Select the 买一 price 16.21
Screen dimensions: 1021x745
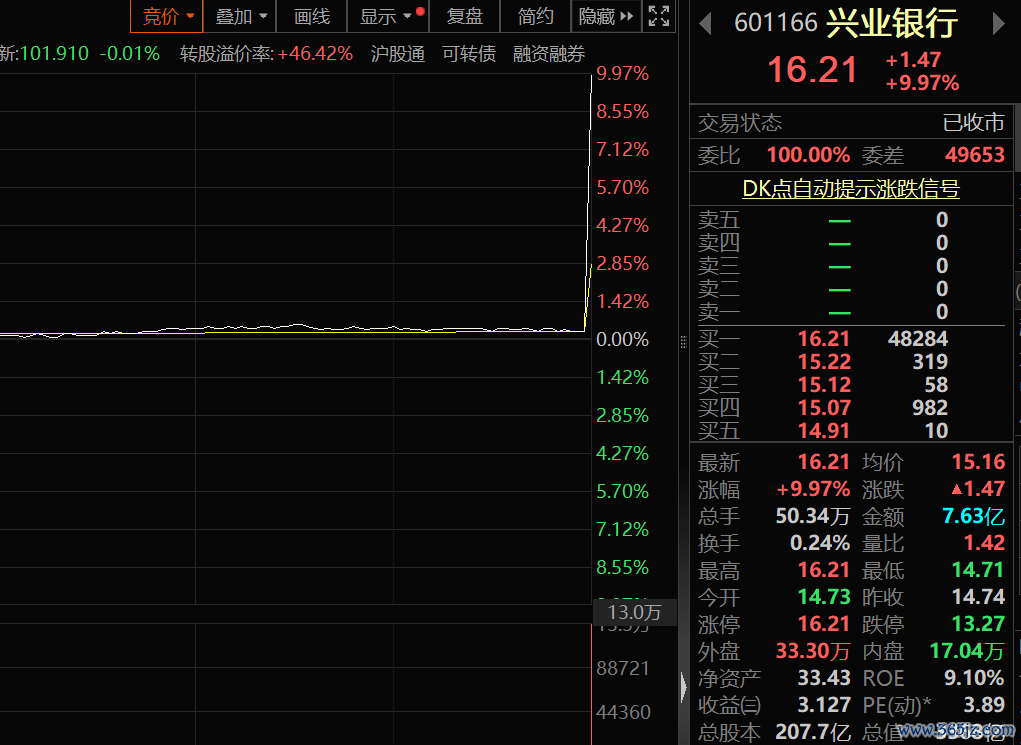[824, 339]
